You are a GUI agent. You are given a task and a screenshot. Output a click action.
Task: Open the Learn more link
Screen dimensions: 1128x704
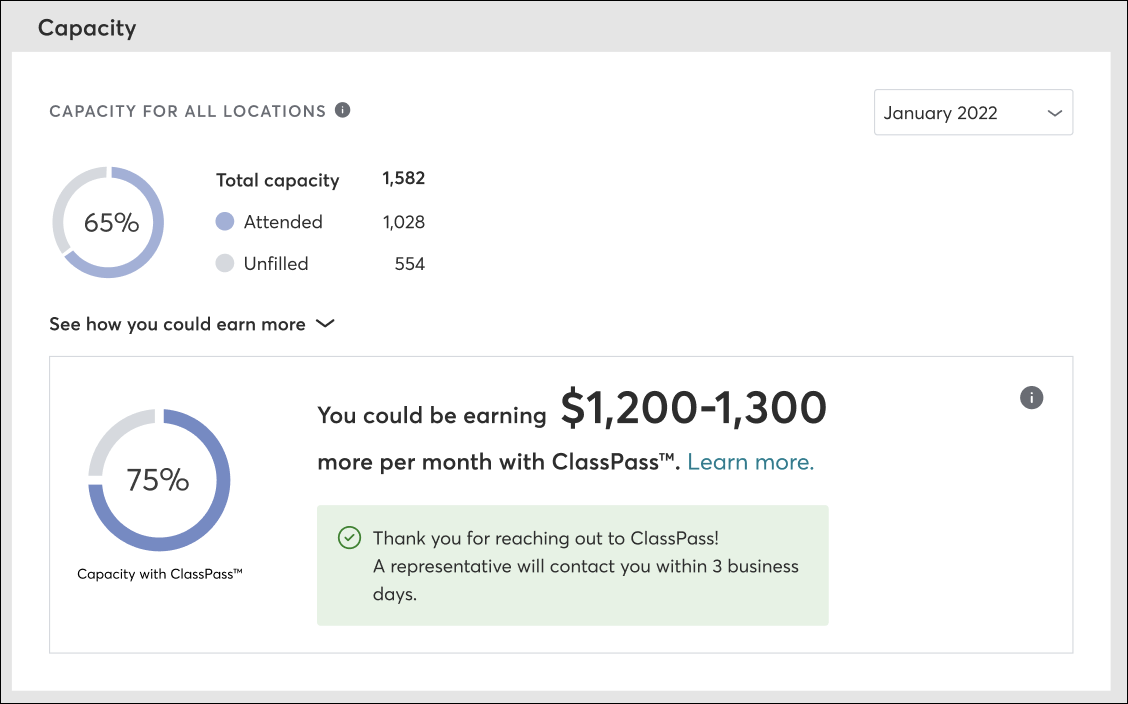coord(750,462)
